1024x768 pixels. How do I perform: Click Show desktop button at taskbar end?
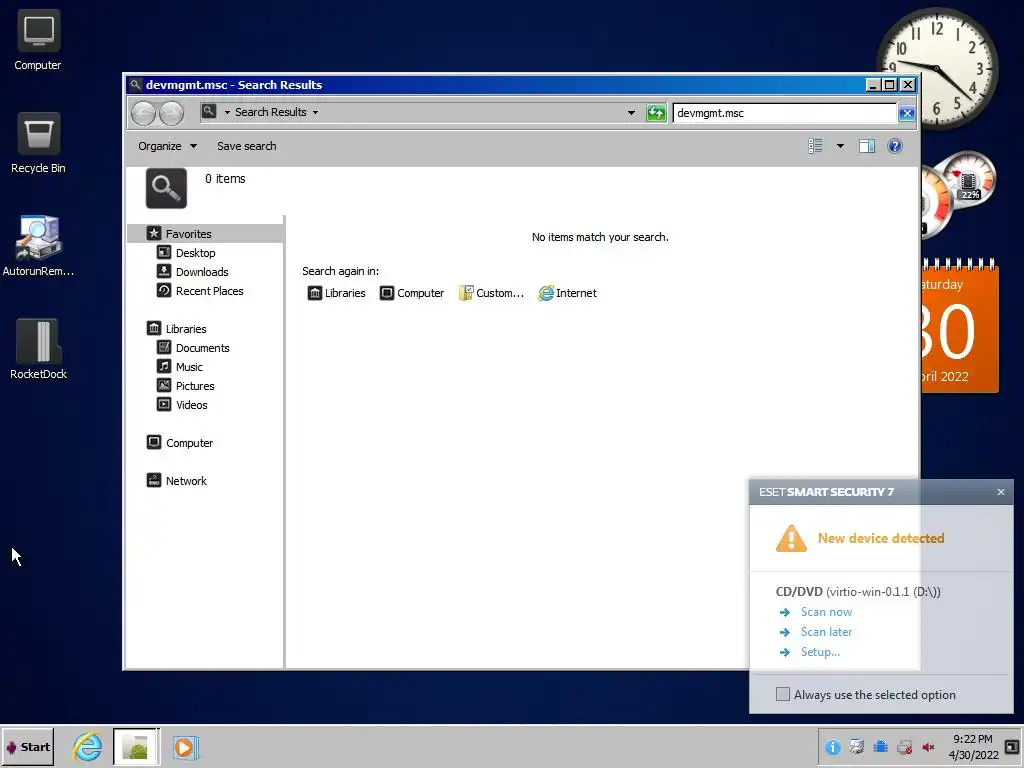coord(1012,746)
